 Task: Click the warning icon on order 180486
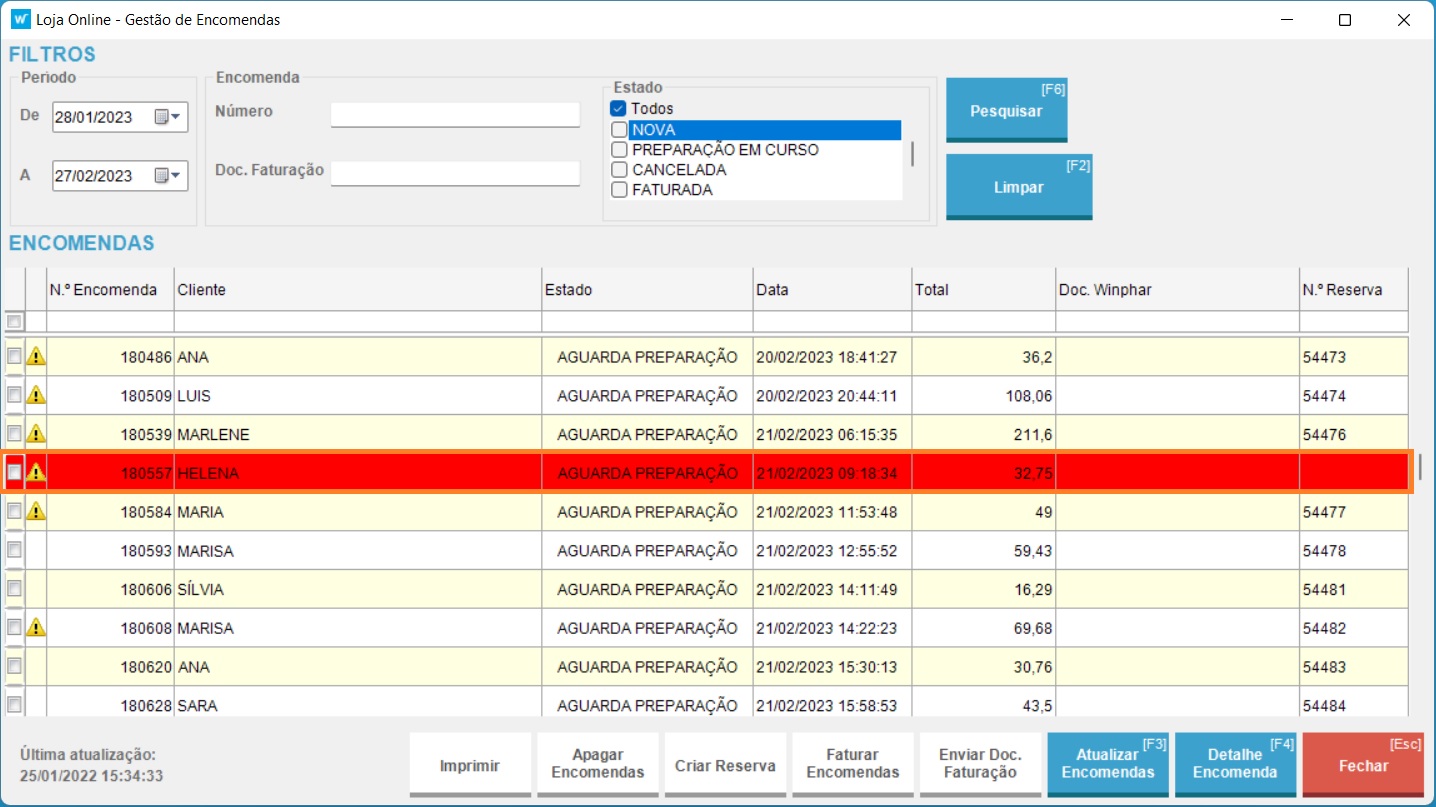coord(36,356)
